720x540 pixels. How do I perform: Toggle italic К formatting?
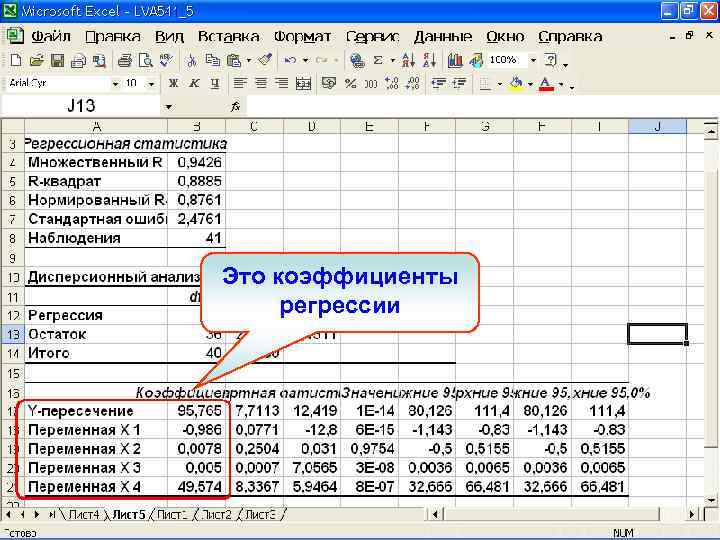click(x=194, y=83)
